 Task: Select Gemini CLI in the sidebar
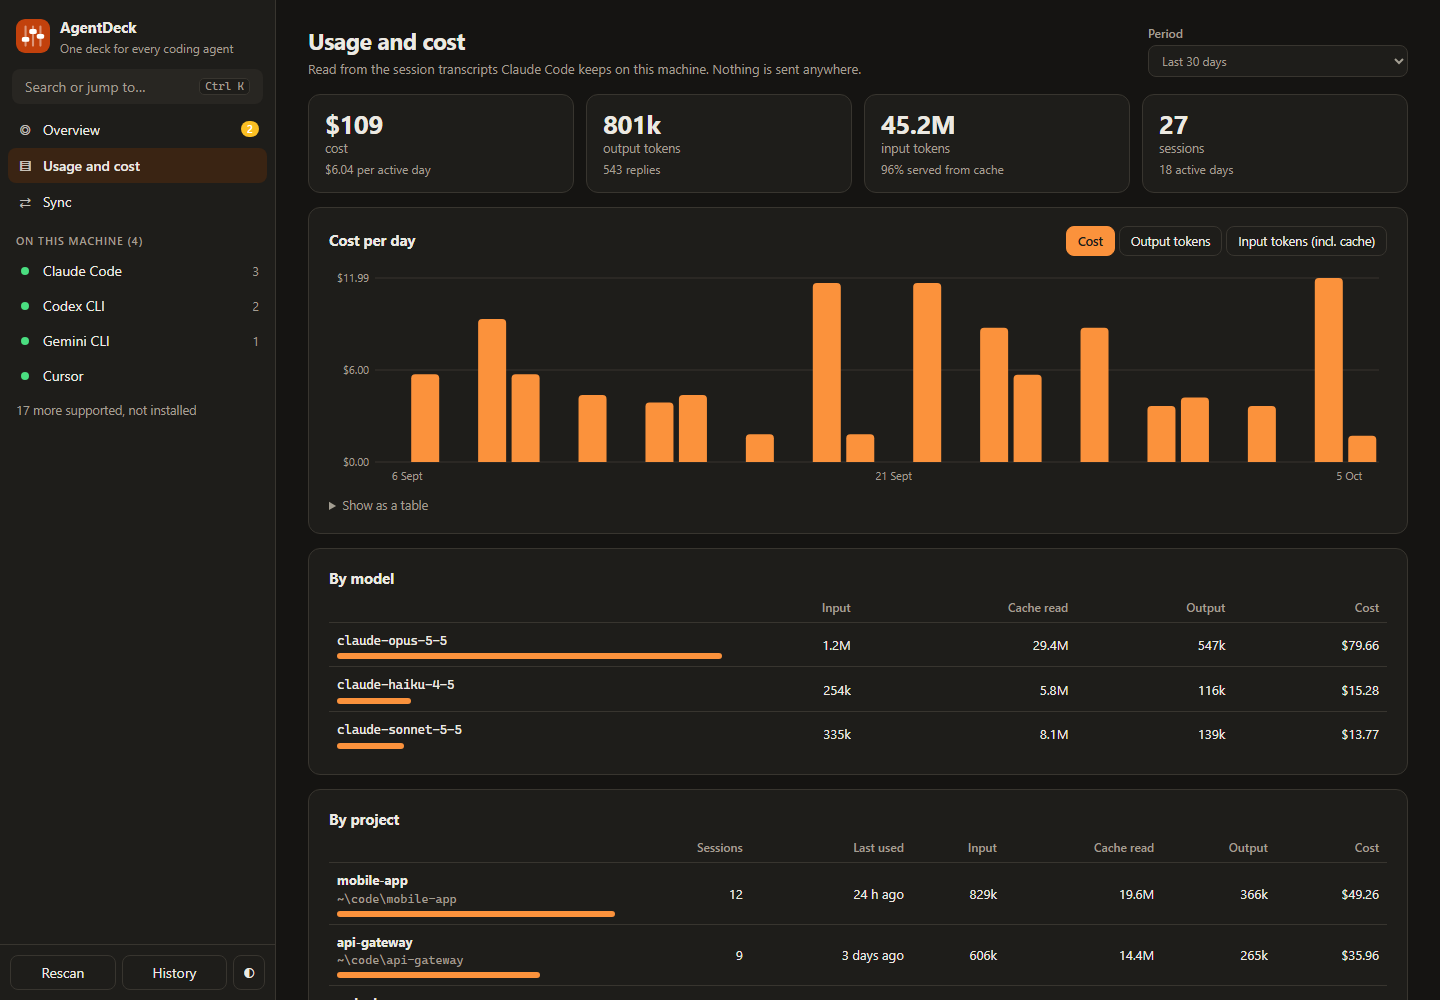coord(137,341)
